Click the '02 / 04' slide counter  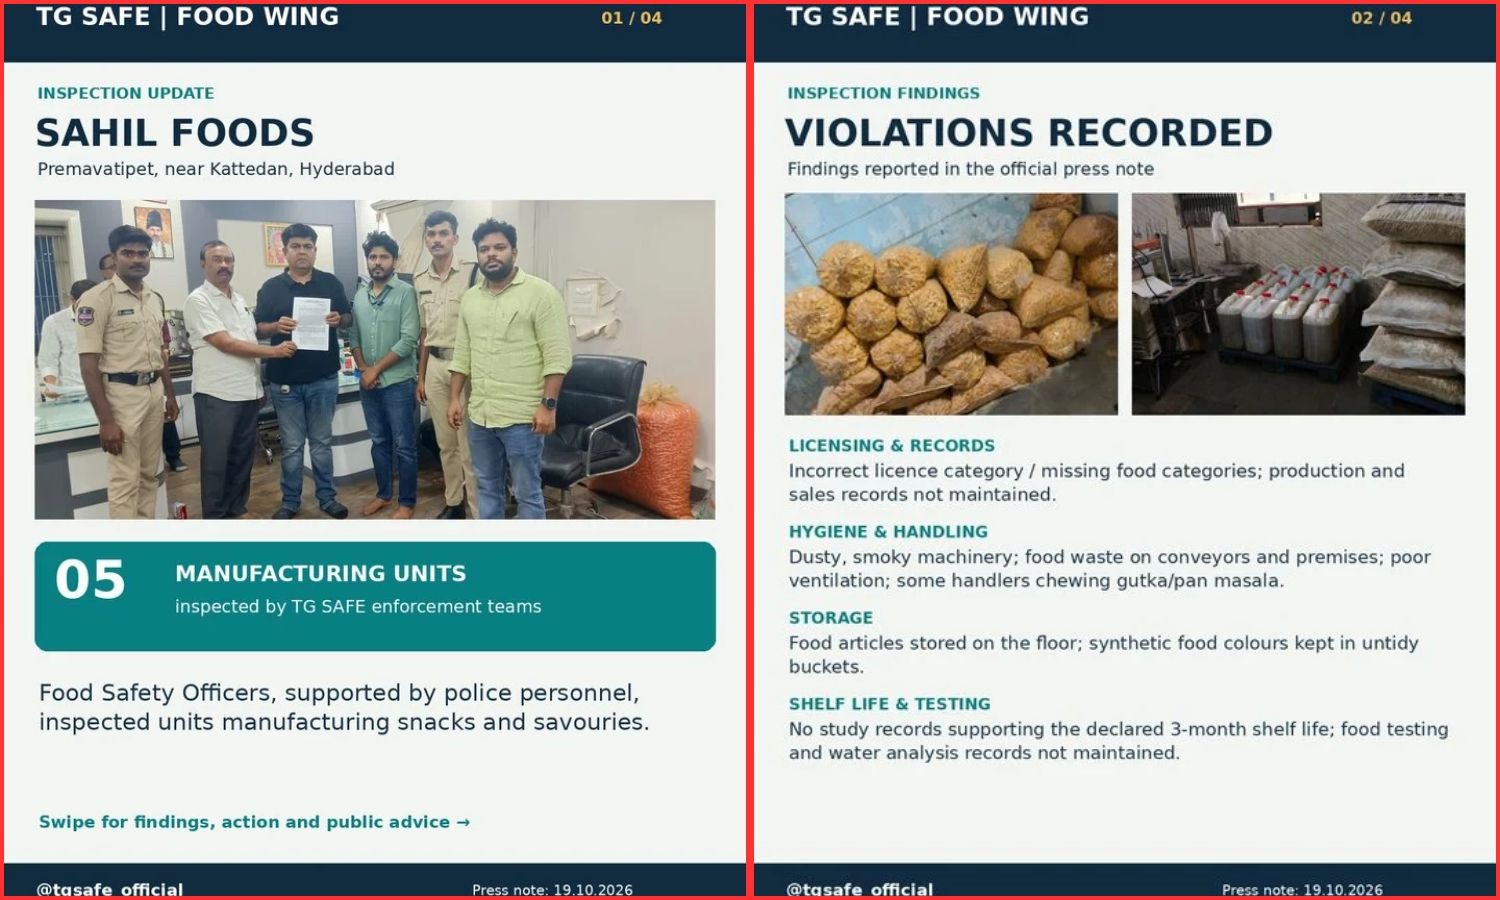click(1381, 18)
